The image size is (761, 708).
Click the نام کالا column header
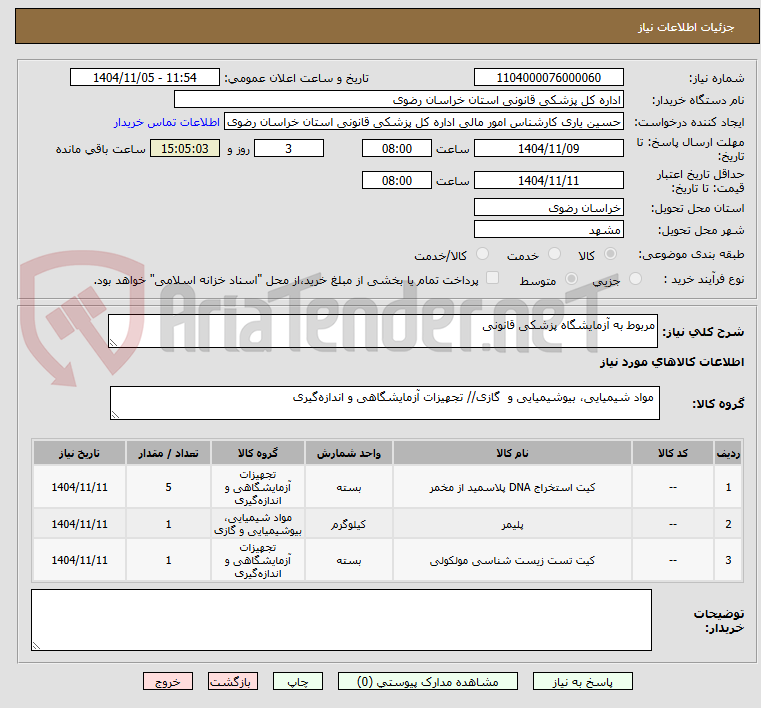513,453
